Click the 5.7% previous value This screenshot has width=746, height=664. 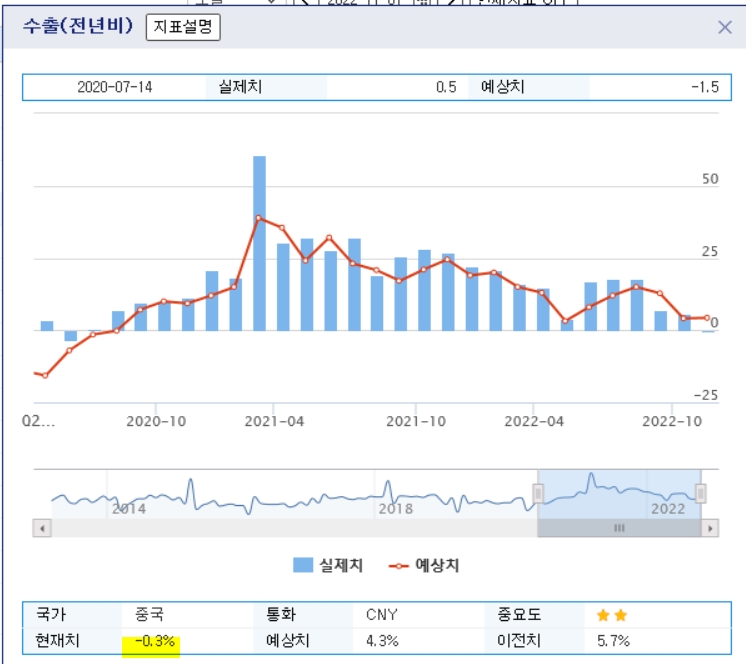pyautogui.click(x=613, y=641)
